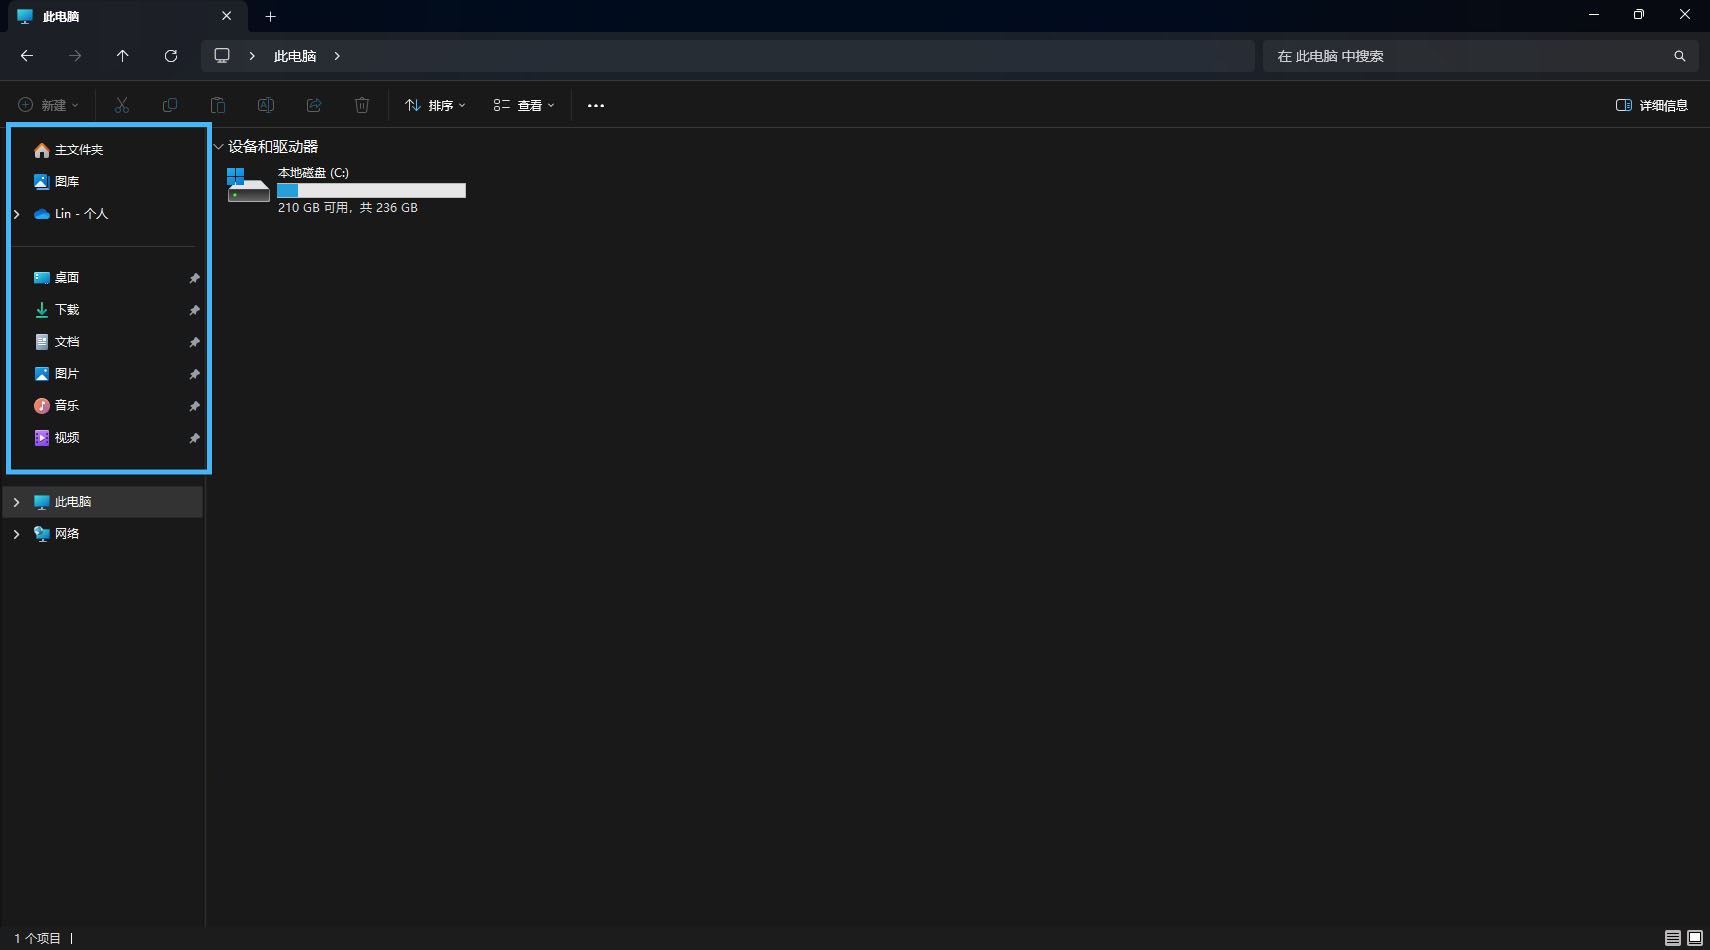1710x950 pixels.
Task: Collapse the 设备和驱动器 group
Action: click(x=218, y=147)
